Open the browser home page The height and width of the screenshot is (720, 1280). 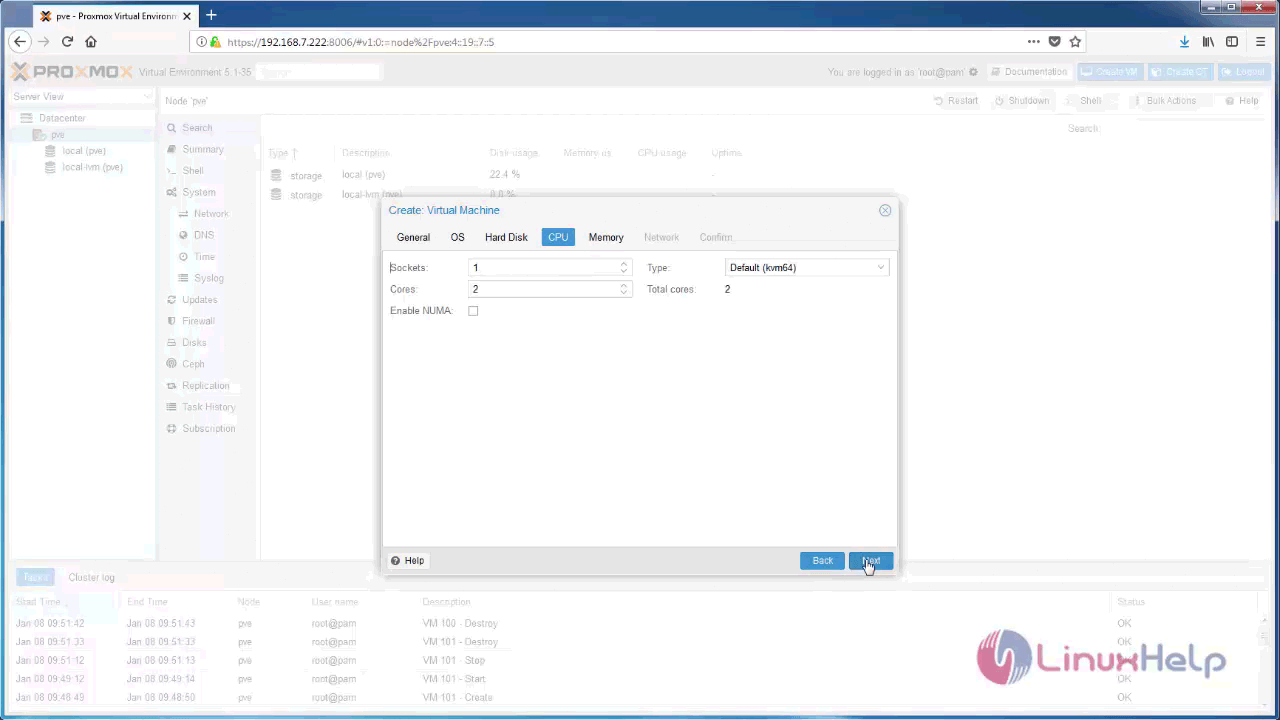click(91, 42)
